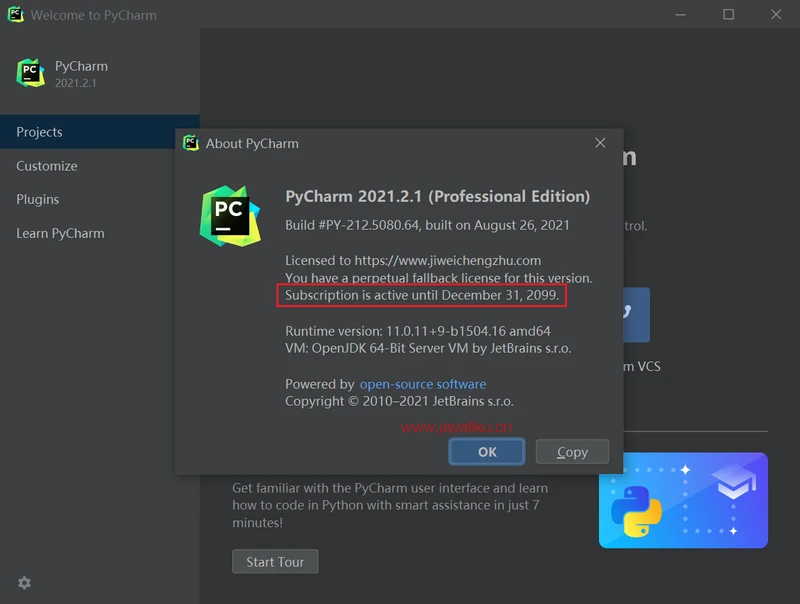Close the Welcome to PyCharm window

point(776,15)
